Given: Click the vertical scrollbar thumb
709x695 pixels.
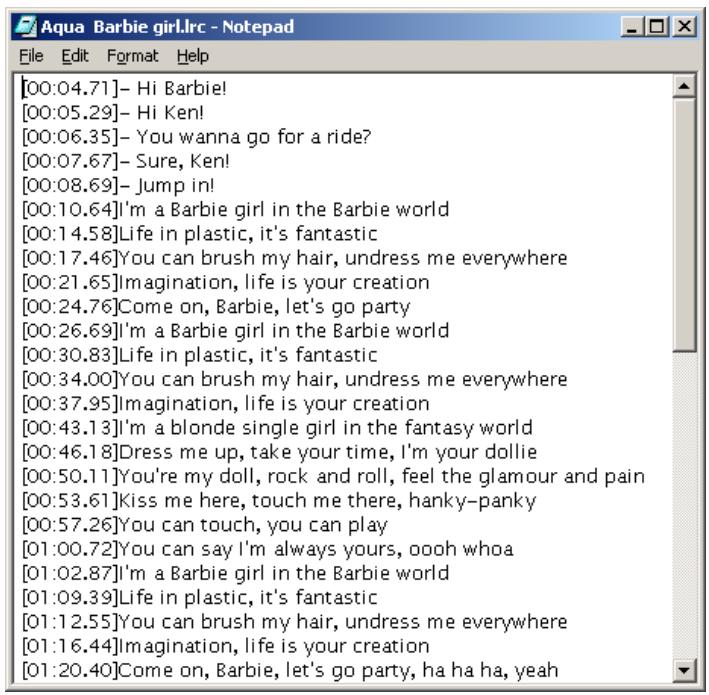Looking at the screenshot, I should tap(684, 224).
